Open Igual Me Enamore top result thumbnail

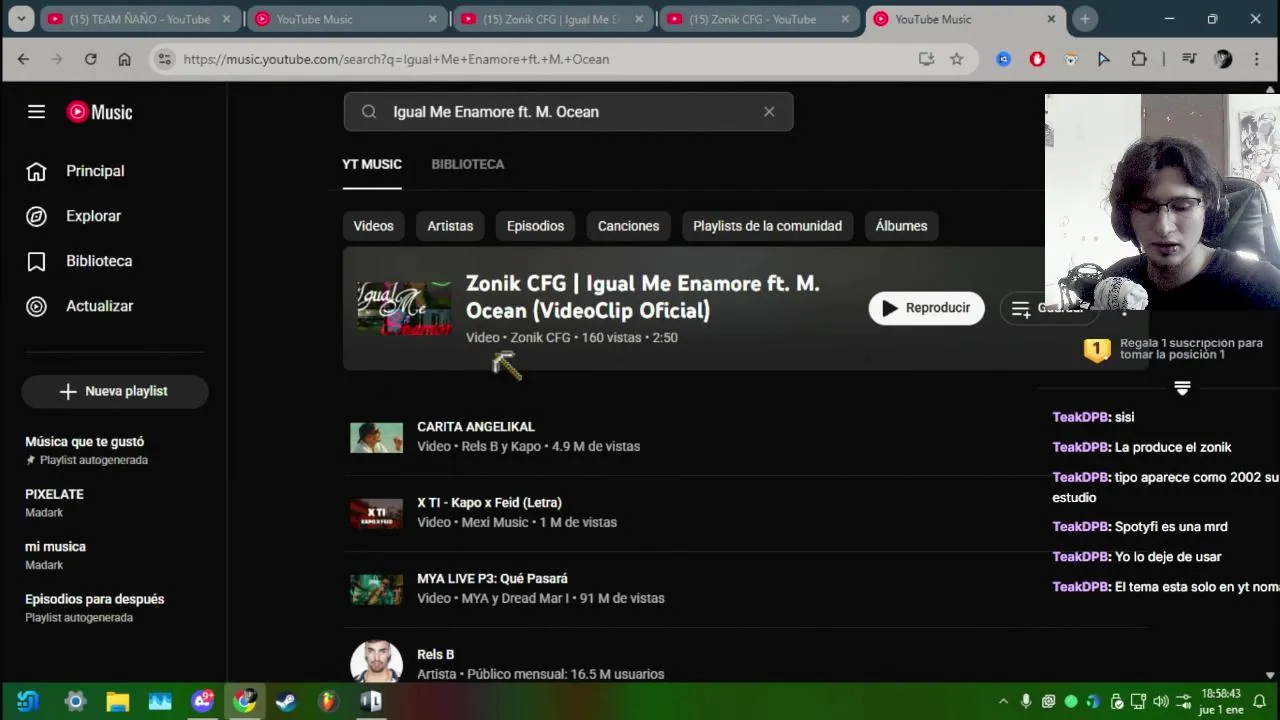pyautogui.click(x=404, y=309)
